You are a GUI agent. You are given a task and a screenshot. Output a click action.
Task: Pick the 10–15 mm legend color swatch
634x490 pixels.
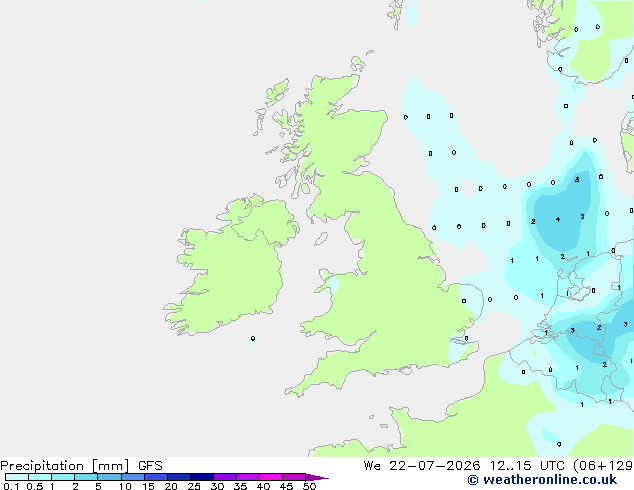coord(133,477)
